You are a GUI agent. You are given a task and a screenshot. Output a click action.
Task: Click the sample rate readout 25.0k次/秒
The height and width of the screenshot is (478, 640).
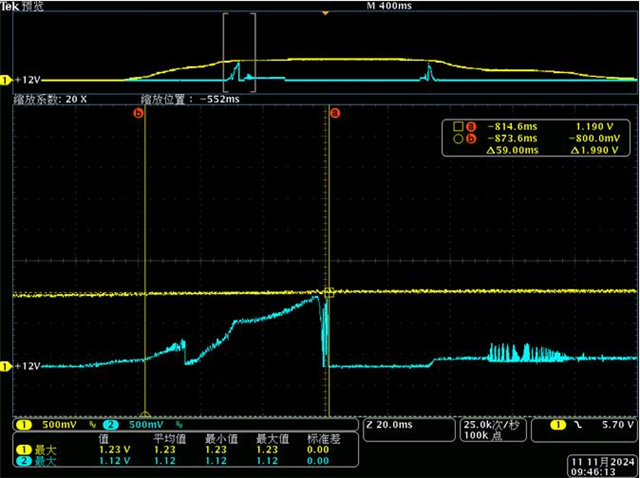[491, 425]
